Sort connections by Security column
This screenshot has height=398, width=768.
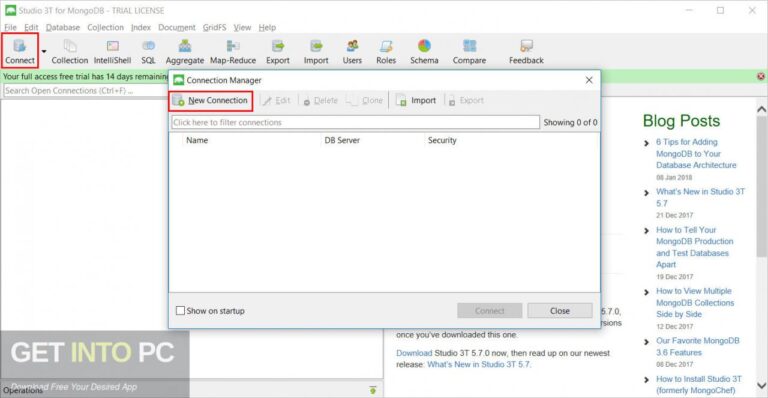coord(442,140)
